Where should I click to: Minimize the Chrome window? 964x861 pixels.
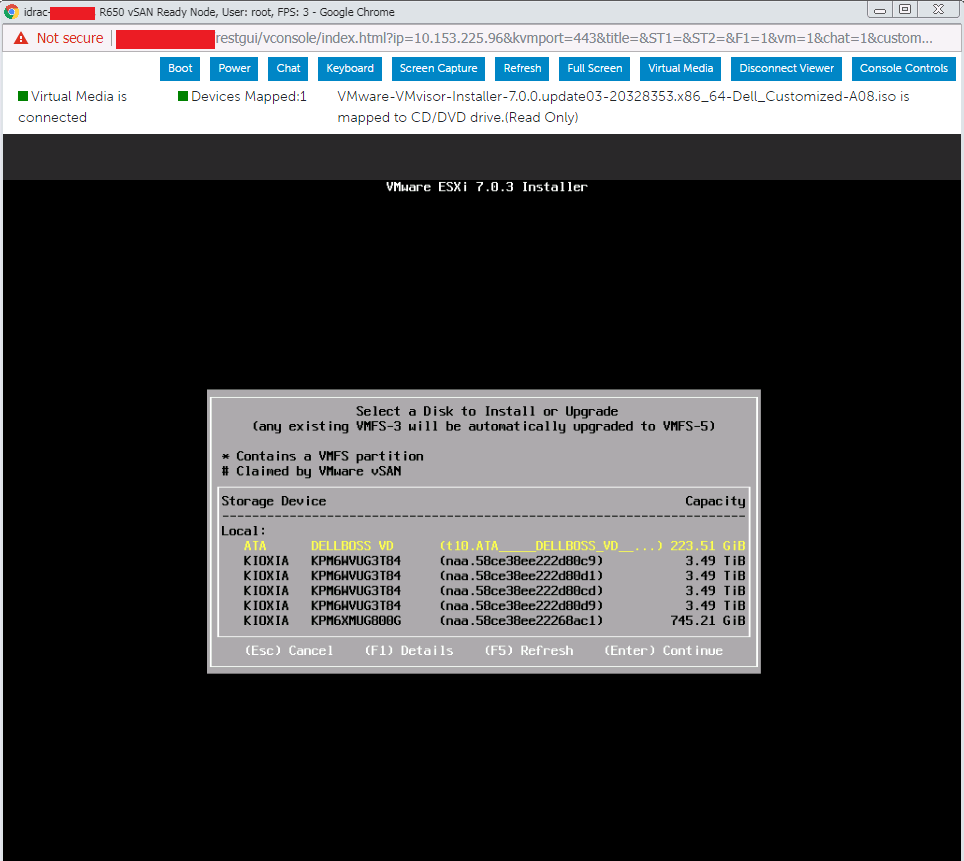click(x=880, y=10)
